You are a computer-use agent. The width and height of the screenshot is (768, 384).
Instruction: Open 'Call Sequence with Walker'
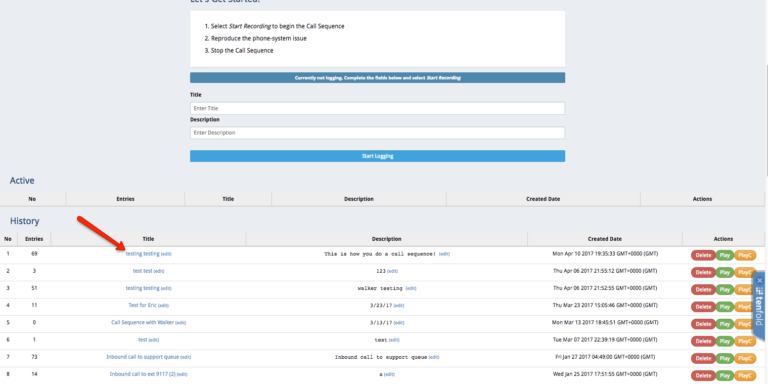(143, 322)
